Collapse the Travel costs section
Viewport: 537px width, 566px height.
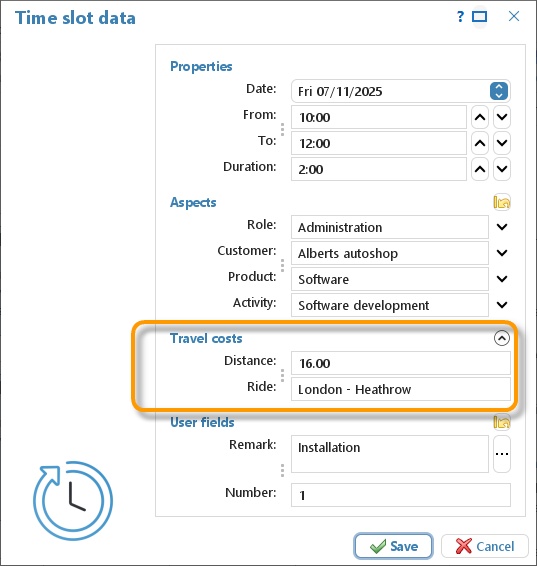(502, 338)
